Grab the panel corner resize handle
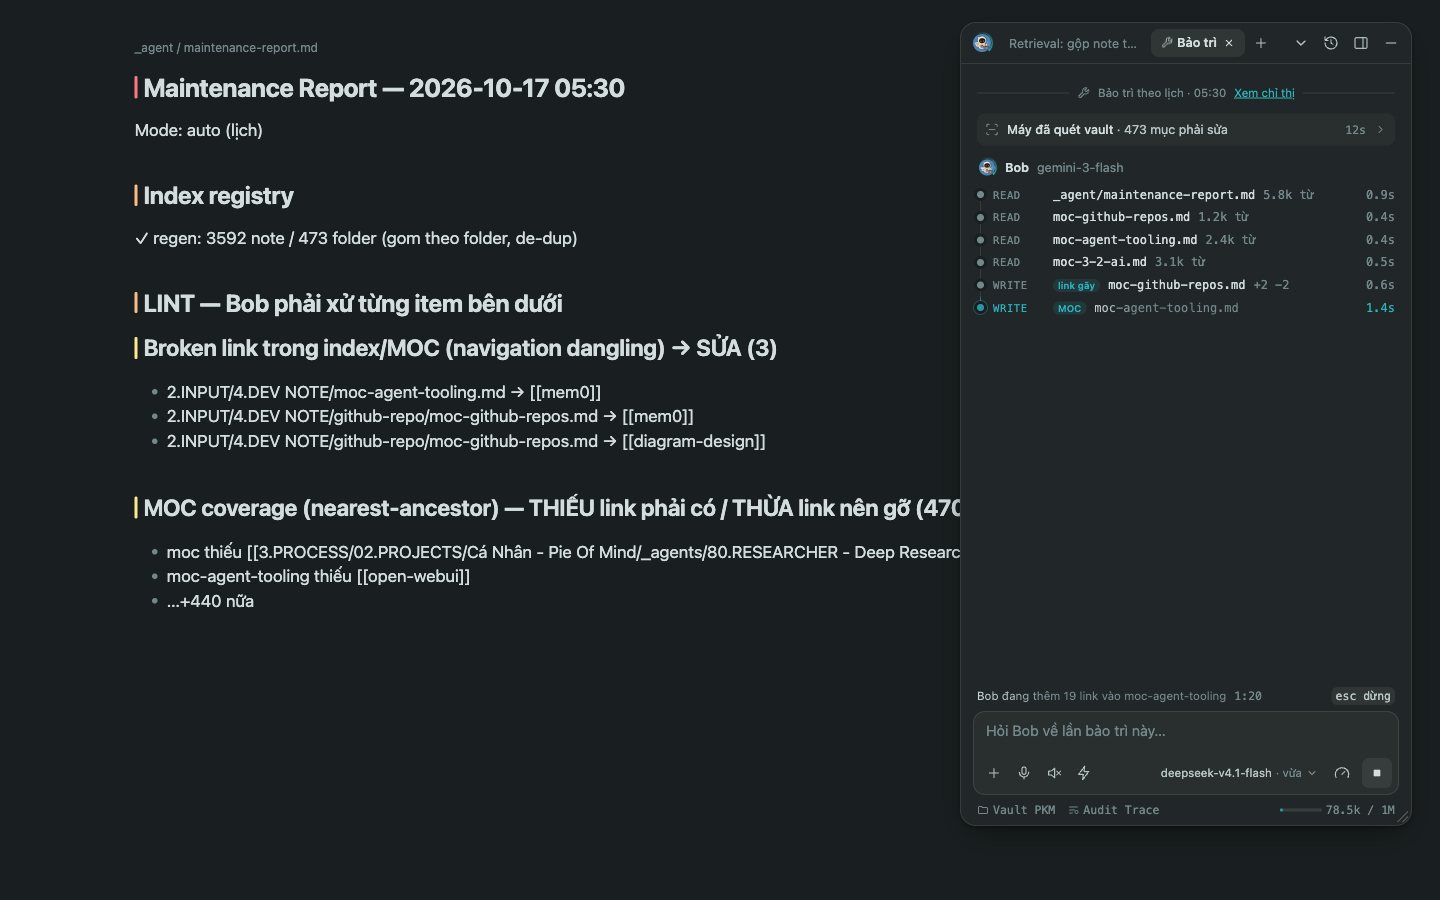The width and height of the screenshot is (1440, 900). (x=1403, y=817)
